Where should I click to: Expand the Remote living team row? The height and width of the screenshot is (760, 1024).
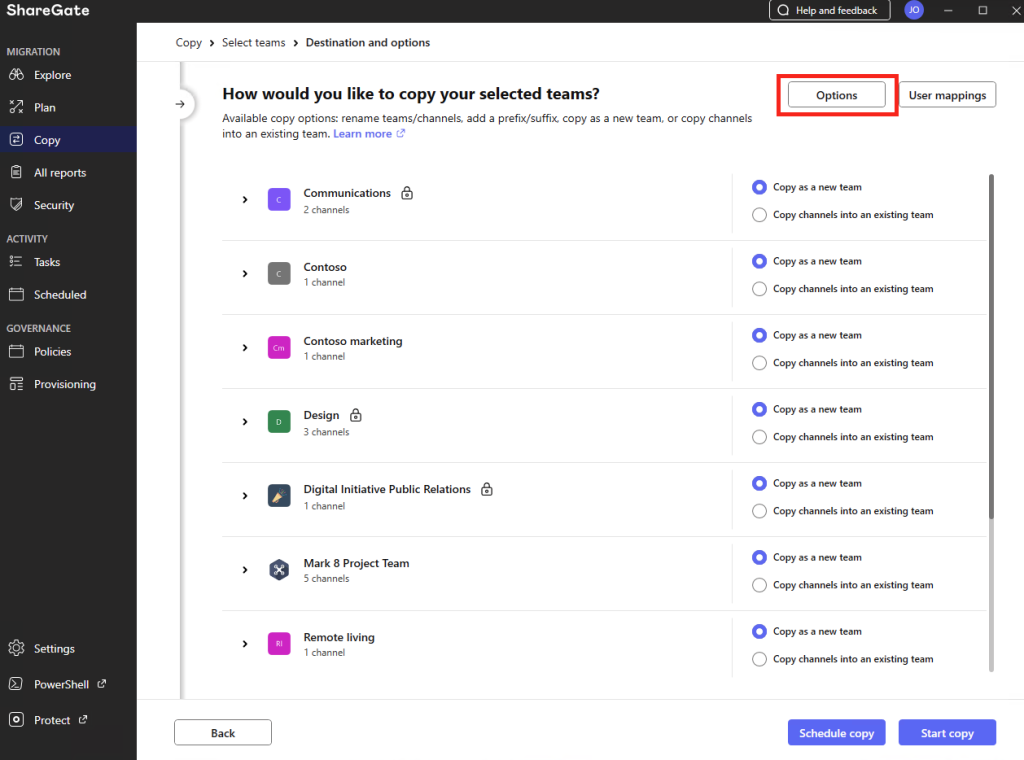[x=245, y=644]
